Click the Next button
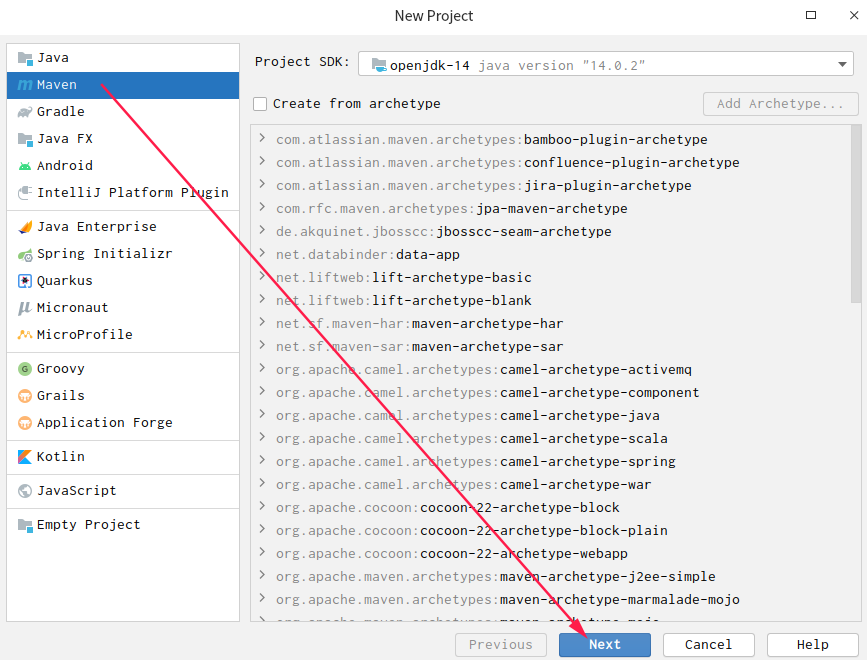This screenshot has width=867, height=660. 604,645
